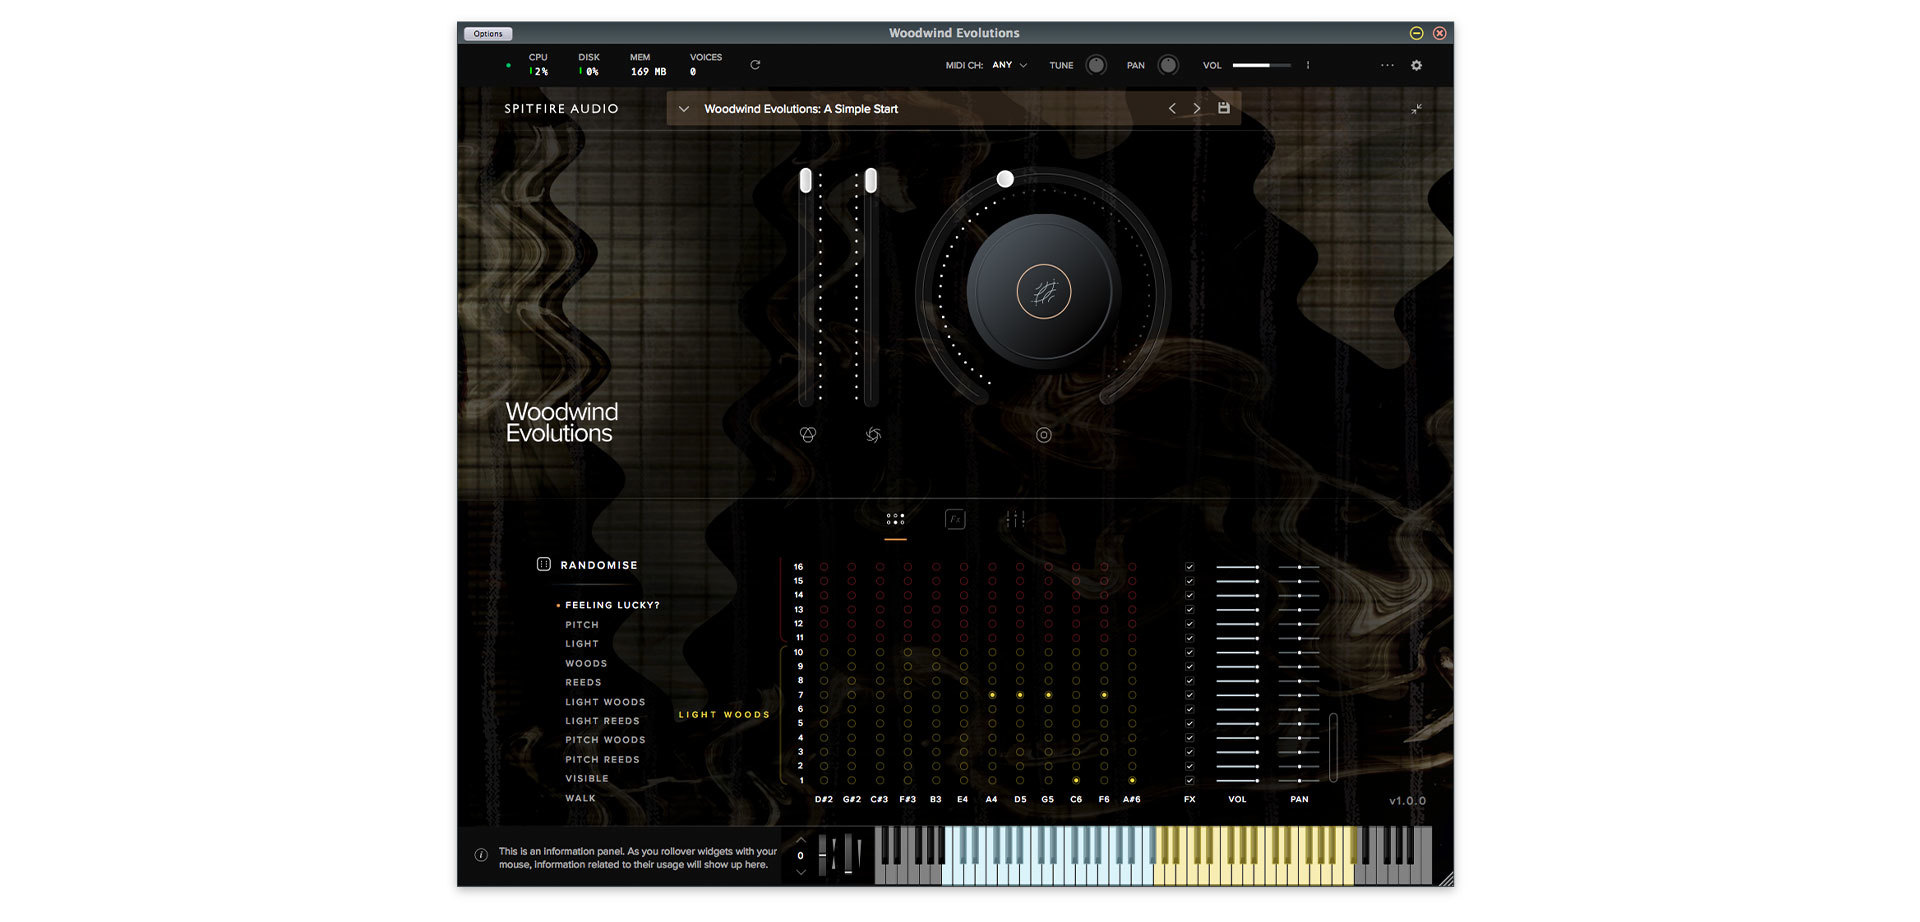Select LIGHT randomise mode
The image size is (1920, 922).
click(x=582, y=644)
